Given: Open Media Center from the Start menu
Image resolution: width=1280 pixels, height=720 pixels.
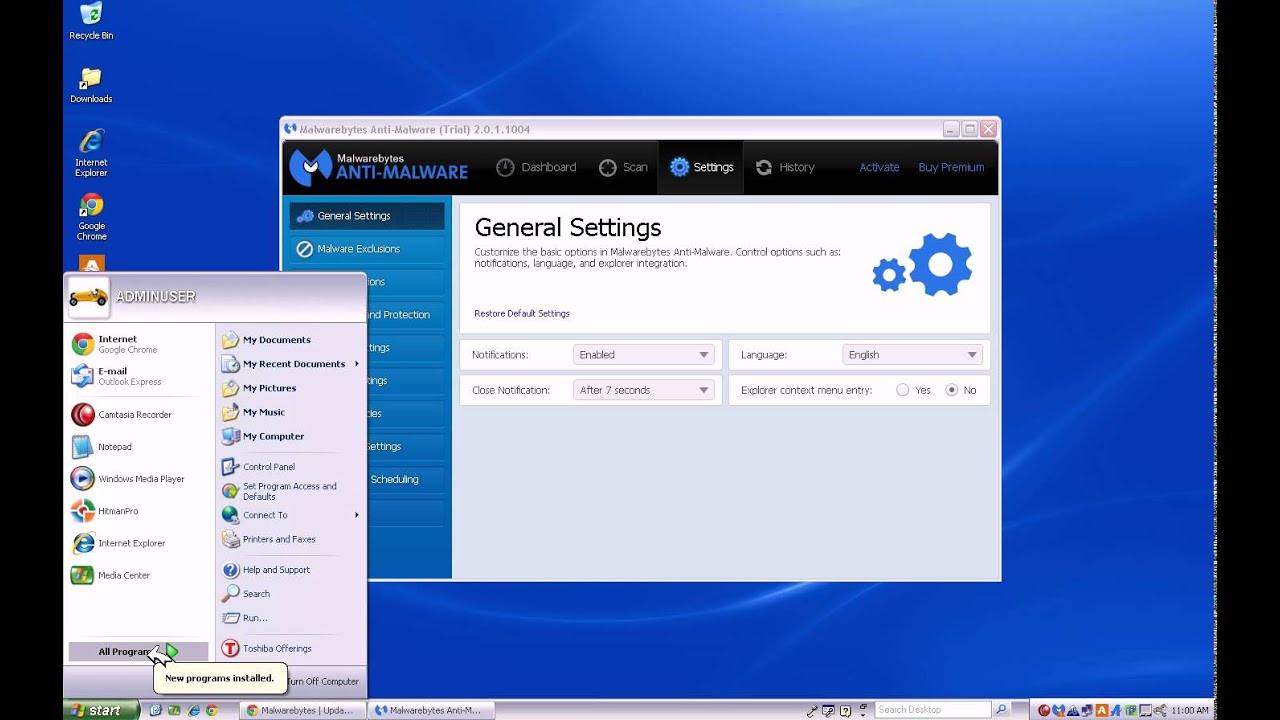Looking at the screenshot, I should 140,575.
